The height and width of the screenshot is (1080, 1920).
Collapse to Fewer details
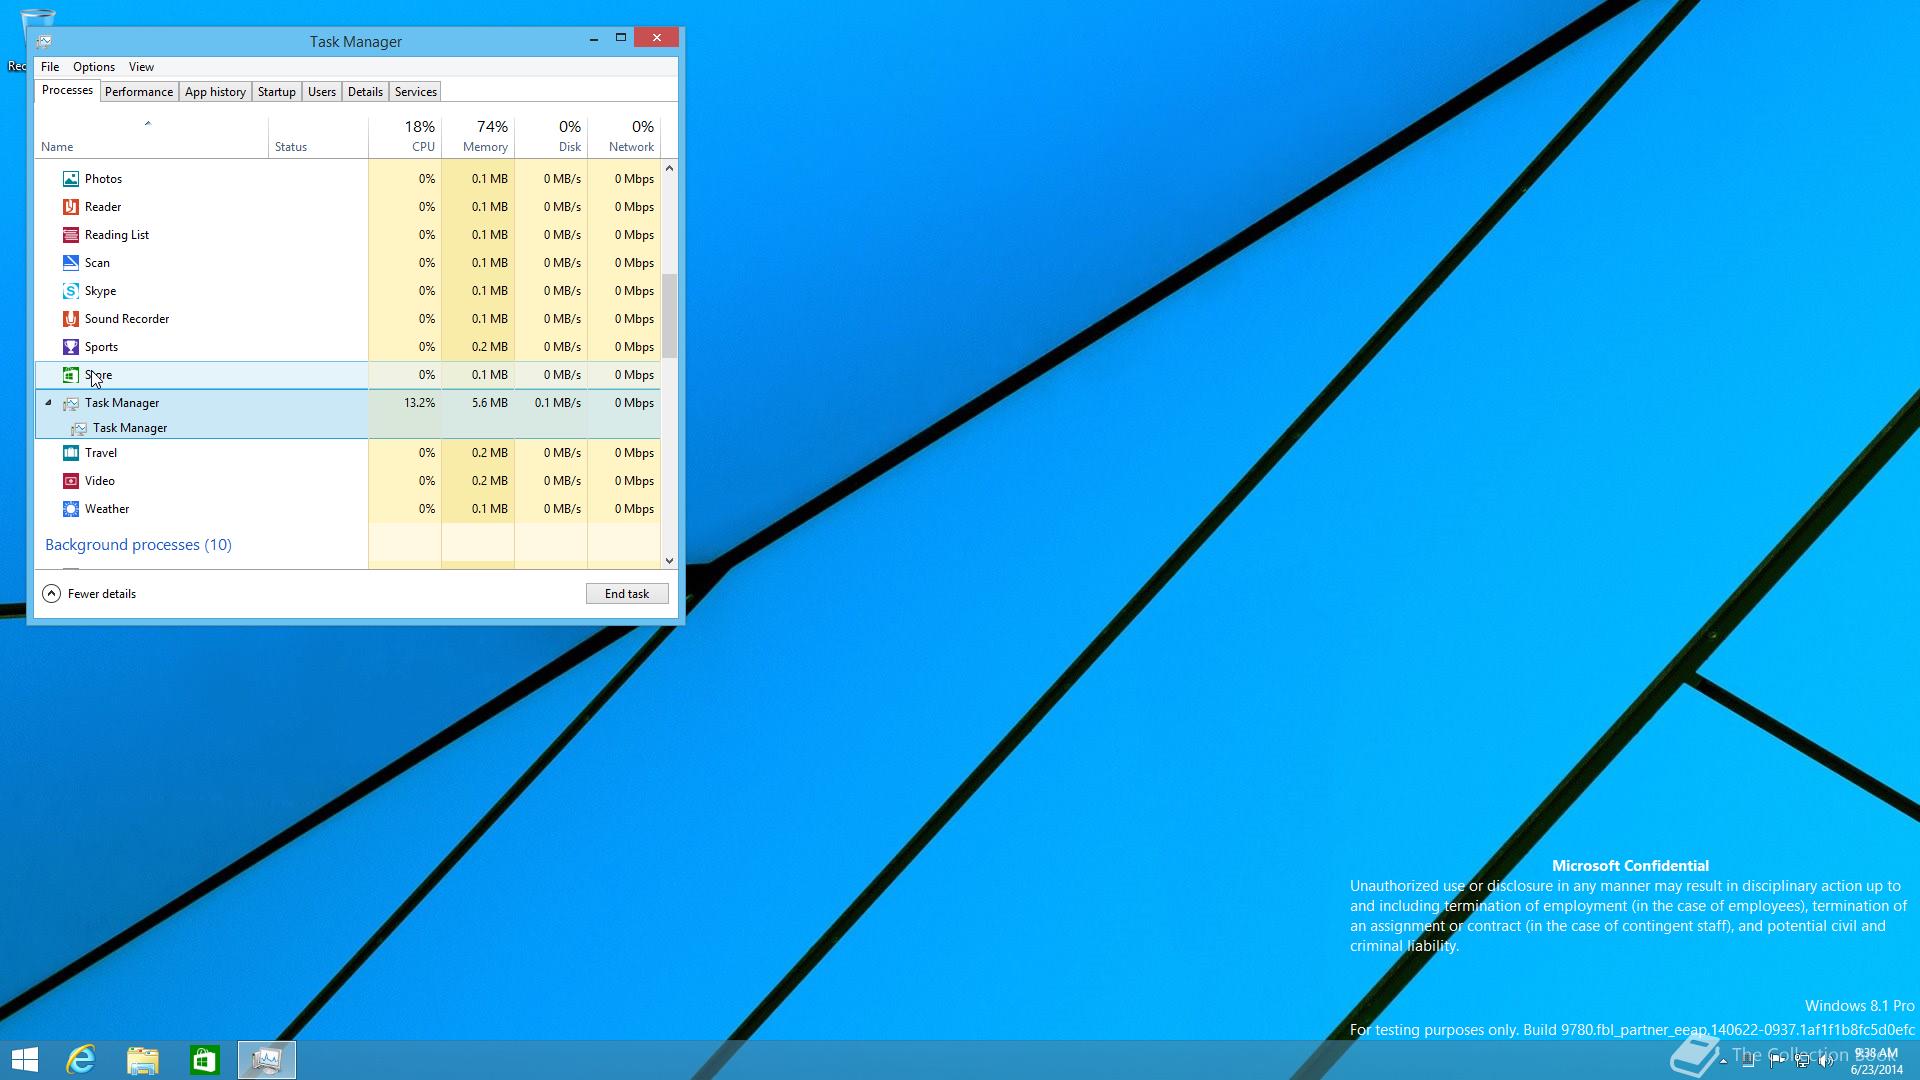tap(89, 594)
